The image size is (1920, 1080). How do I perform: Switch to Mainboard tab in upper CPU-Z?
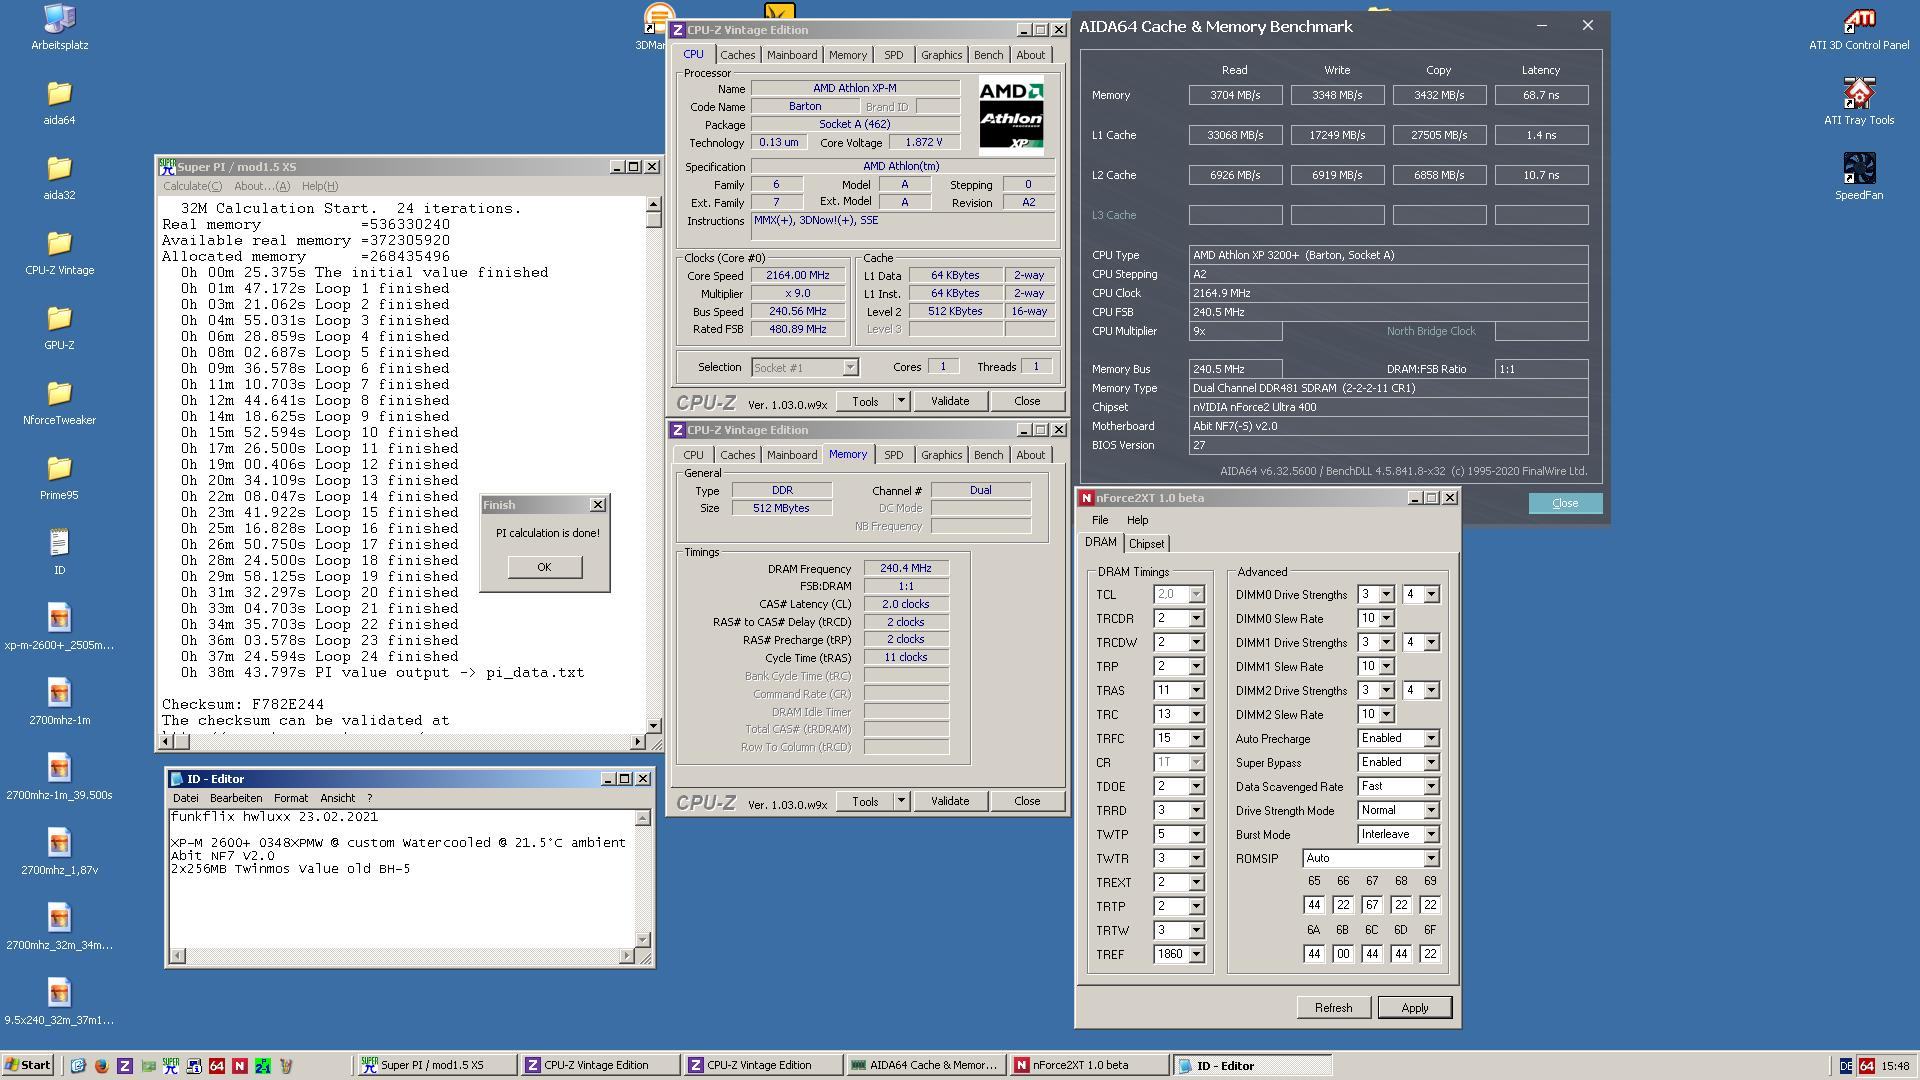[x=792, y=55]
